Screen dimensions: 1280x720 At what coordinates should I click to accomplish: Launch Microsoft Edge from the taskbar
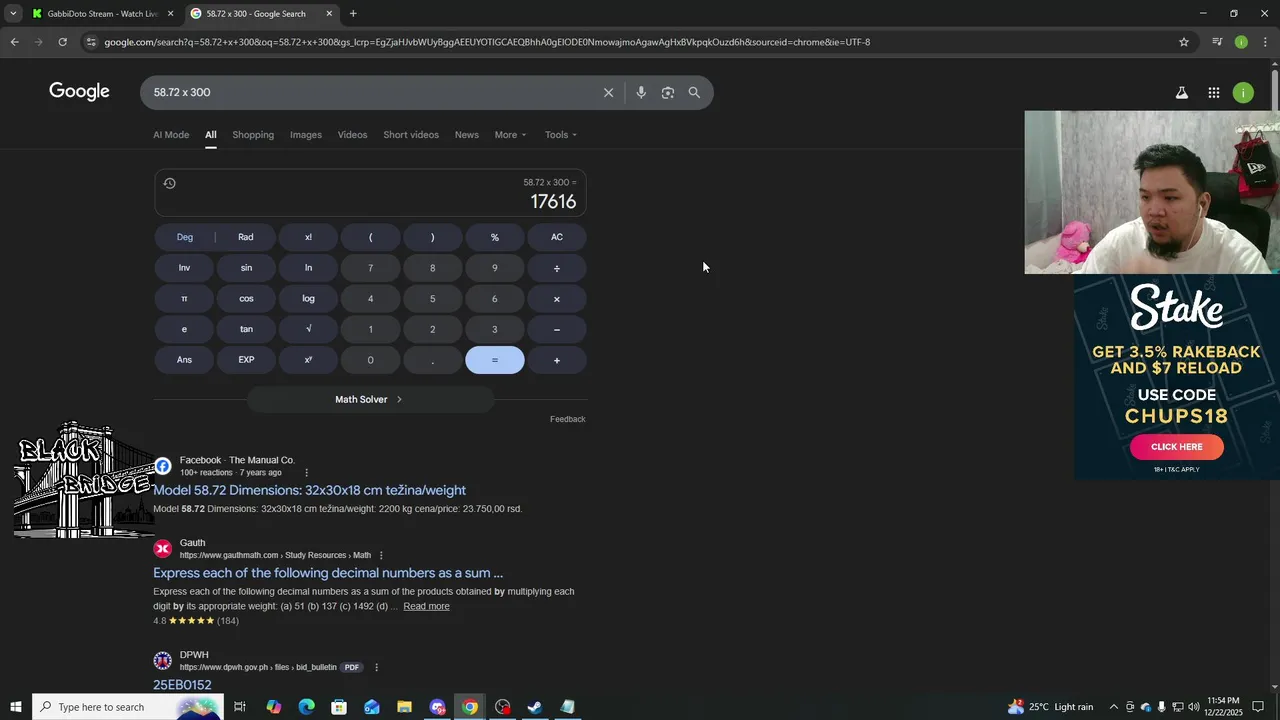coord(306,707)
